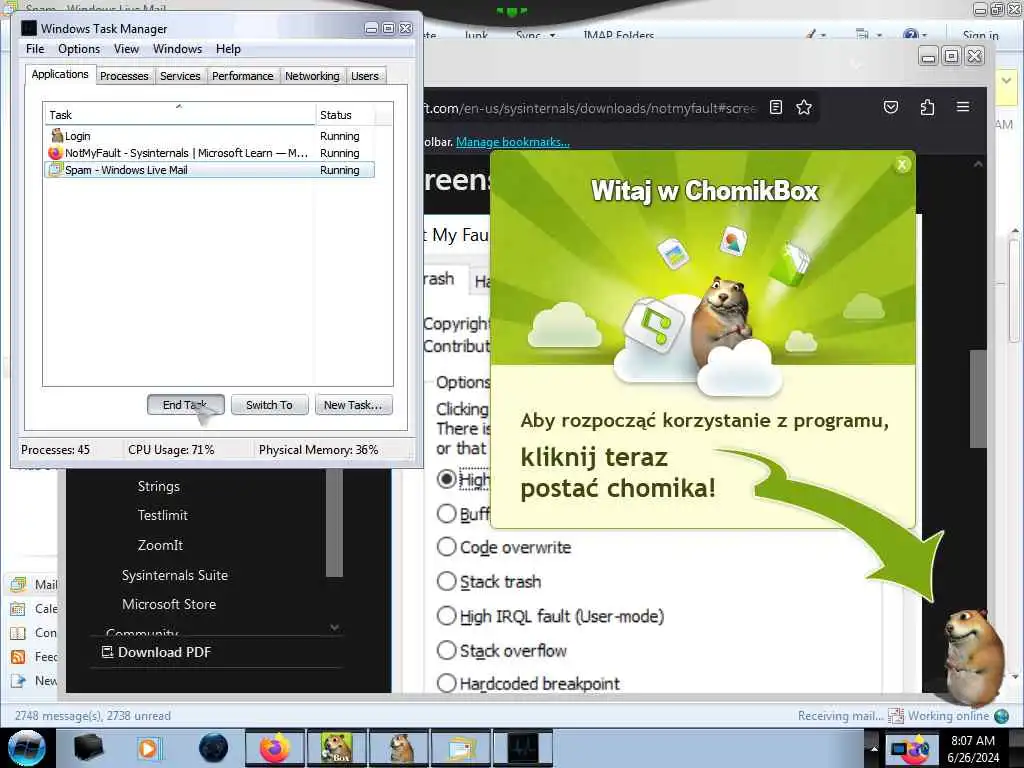The width and height of the screenshot is (1024, 768).
Task: Open the Pocket save icon in Firefox
Action: (891, 107)
